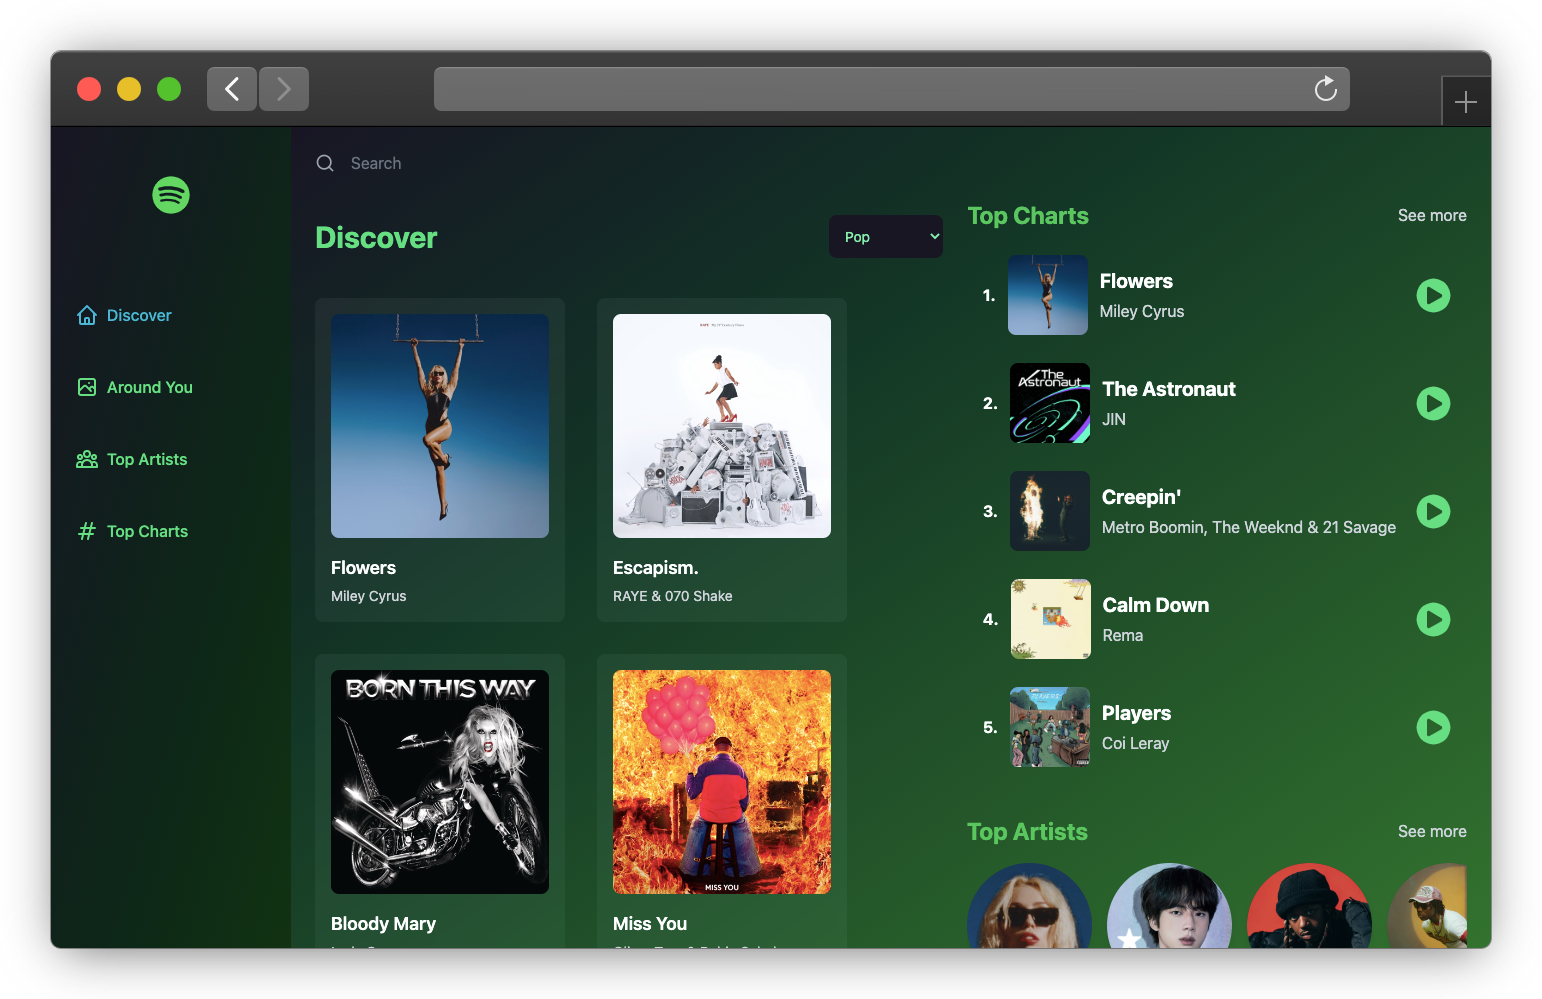1542x999 pixels.
Task: Click the Spotify logo in the sidebar
Action: (x=171, y=195)
